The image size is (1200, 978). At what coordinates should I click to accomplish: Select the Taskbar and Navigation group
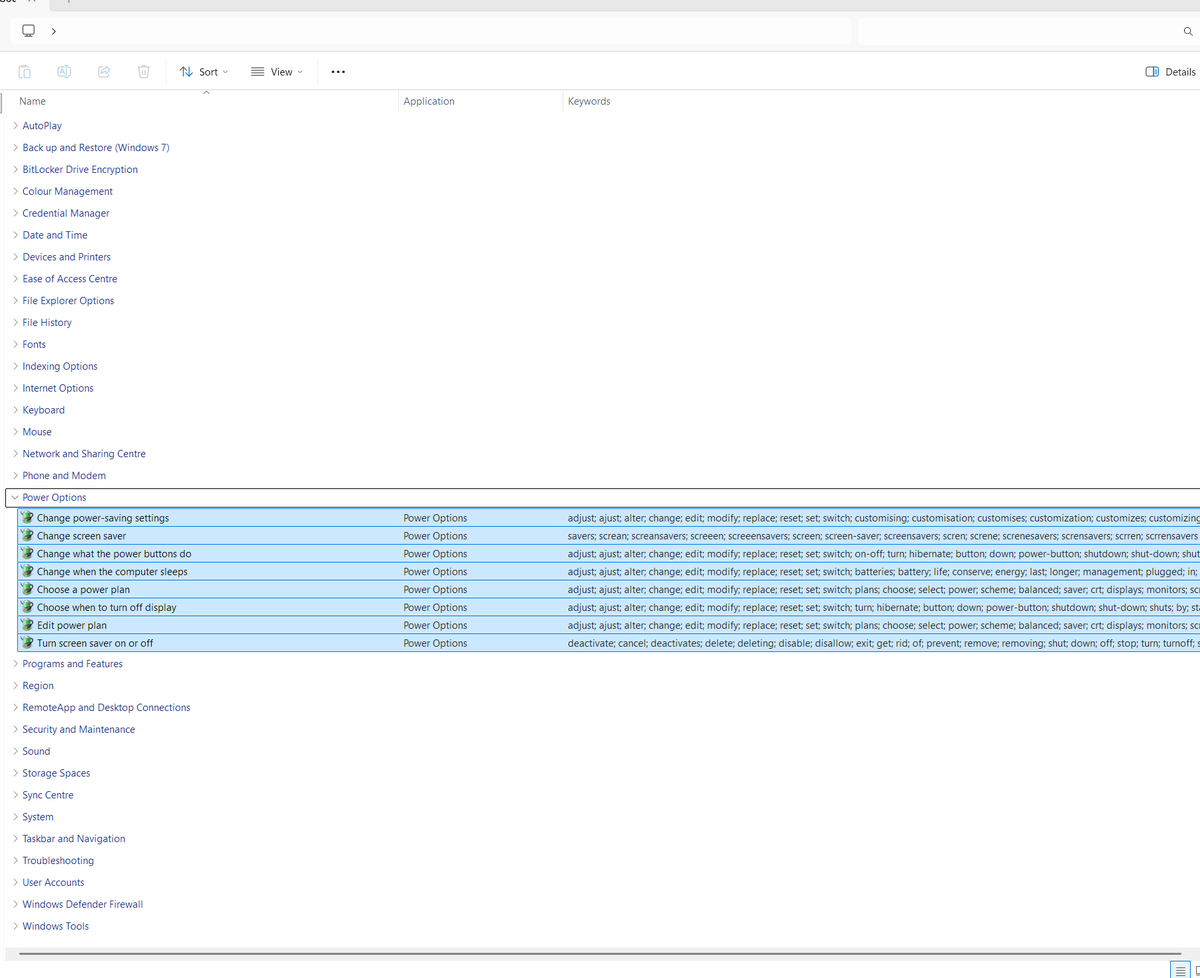click(74, 839)
